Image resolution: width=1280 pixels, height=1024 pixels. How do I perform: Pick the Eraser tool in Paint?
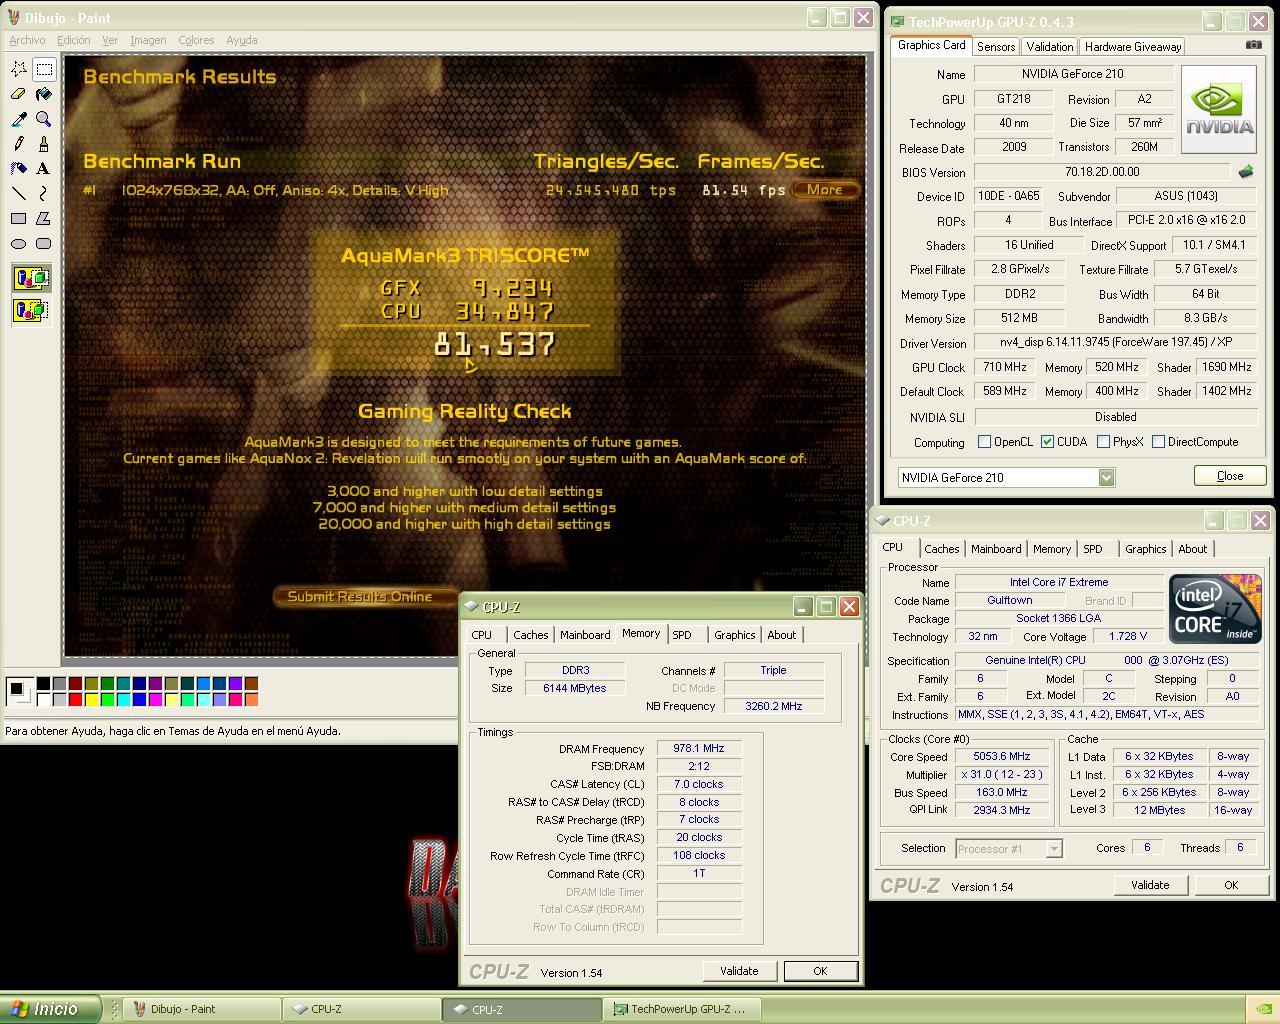[19, 94]
